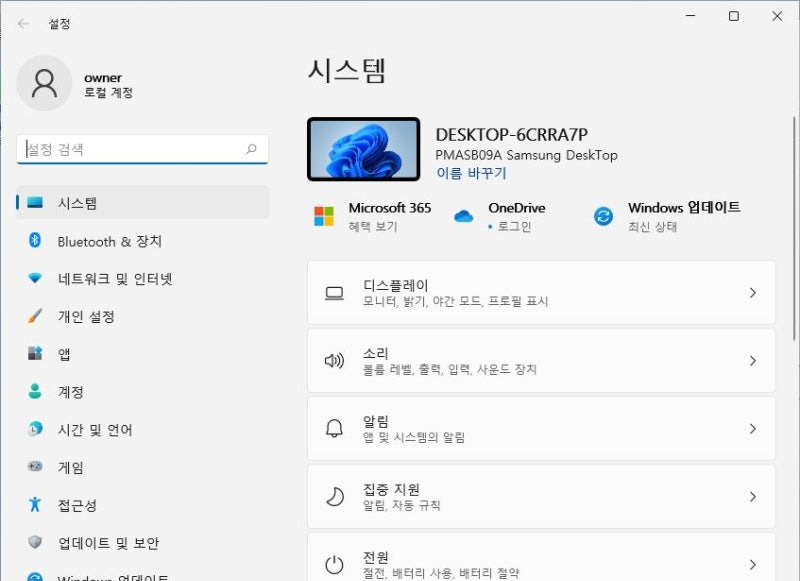Open 전원 card title

[x=376, y=557]
